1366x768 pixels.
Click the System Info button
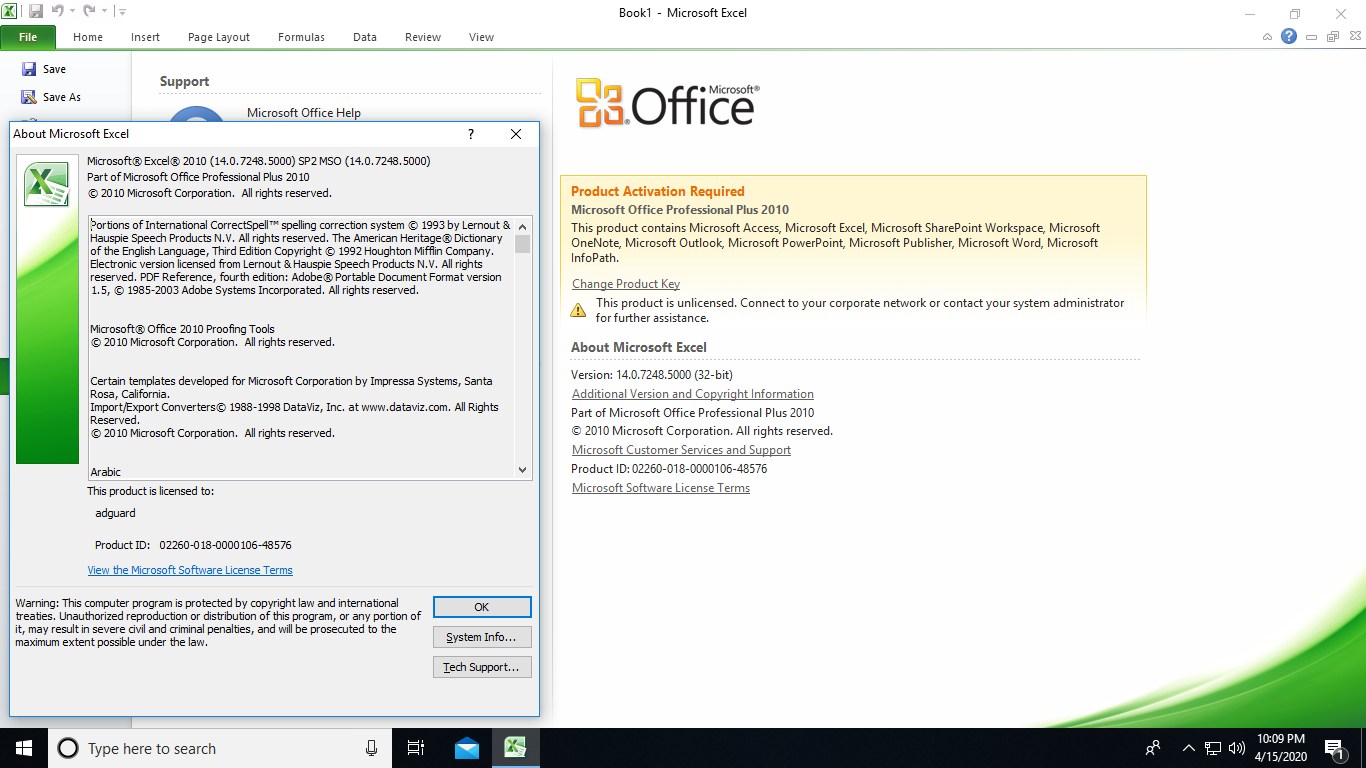tap(482, 637)
